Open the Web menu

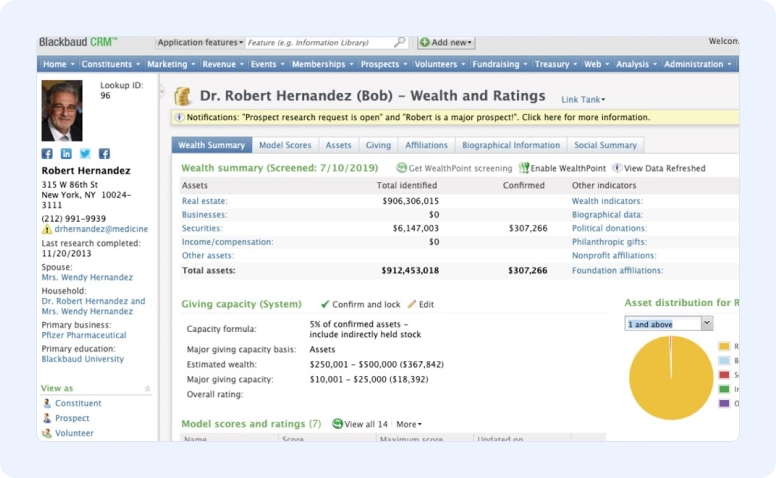(x=596, y=64)
